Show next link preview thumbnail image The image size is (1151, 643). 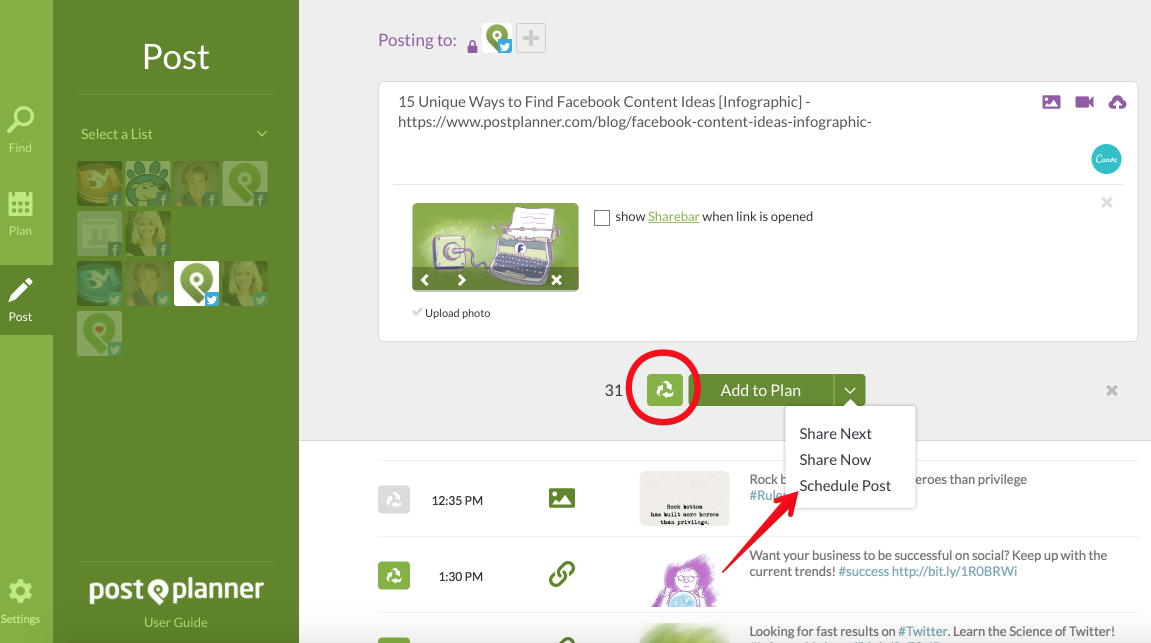[x=461, y=280]
